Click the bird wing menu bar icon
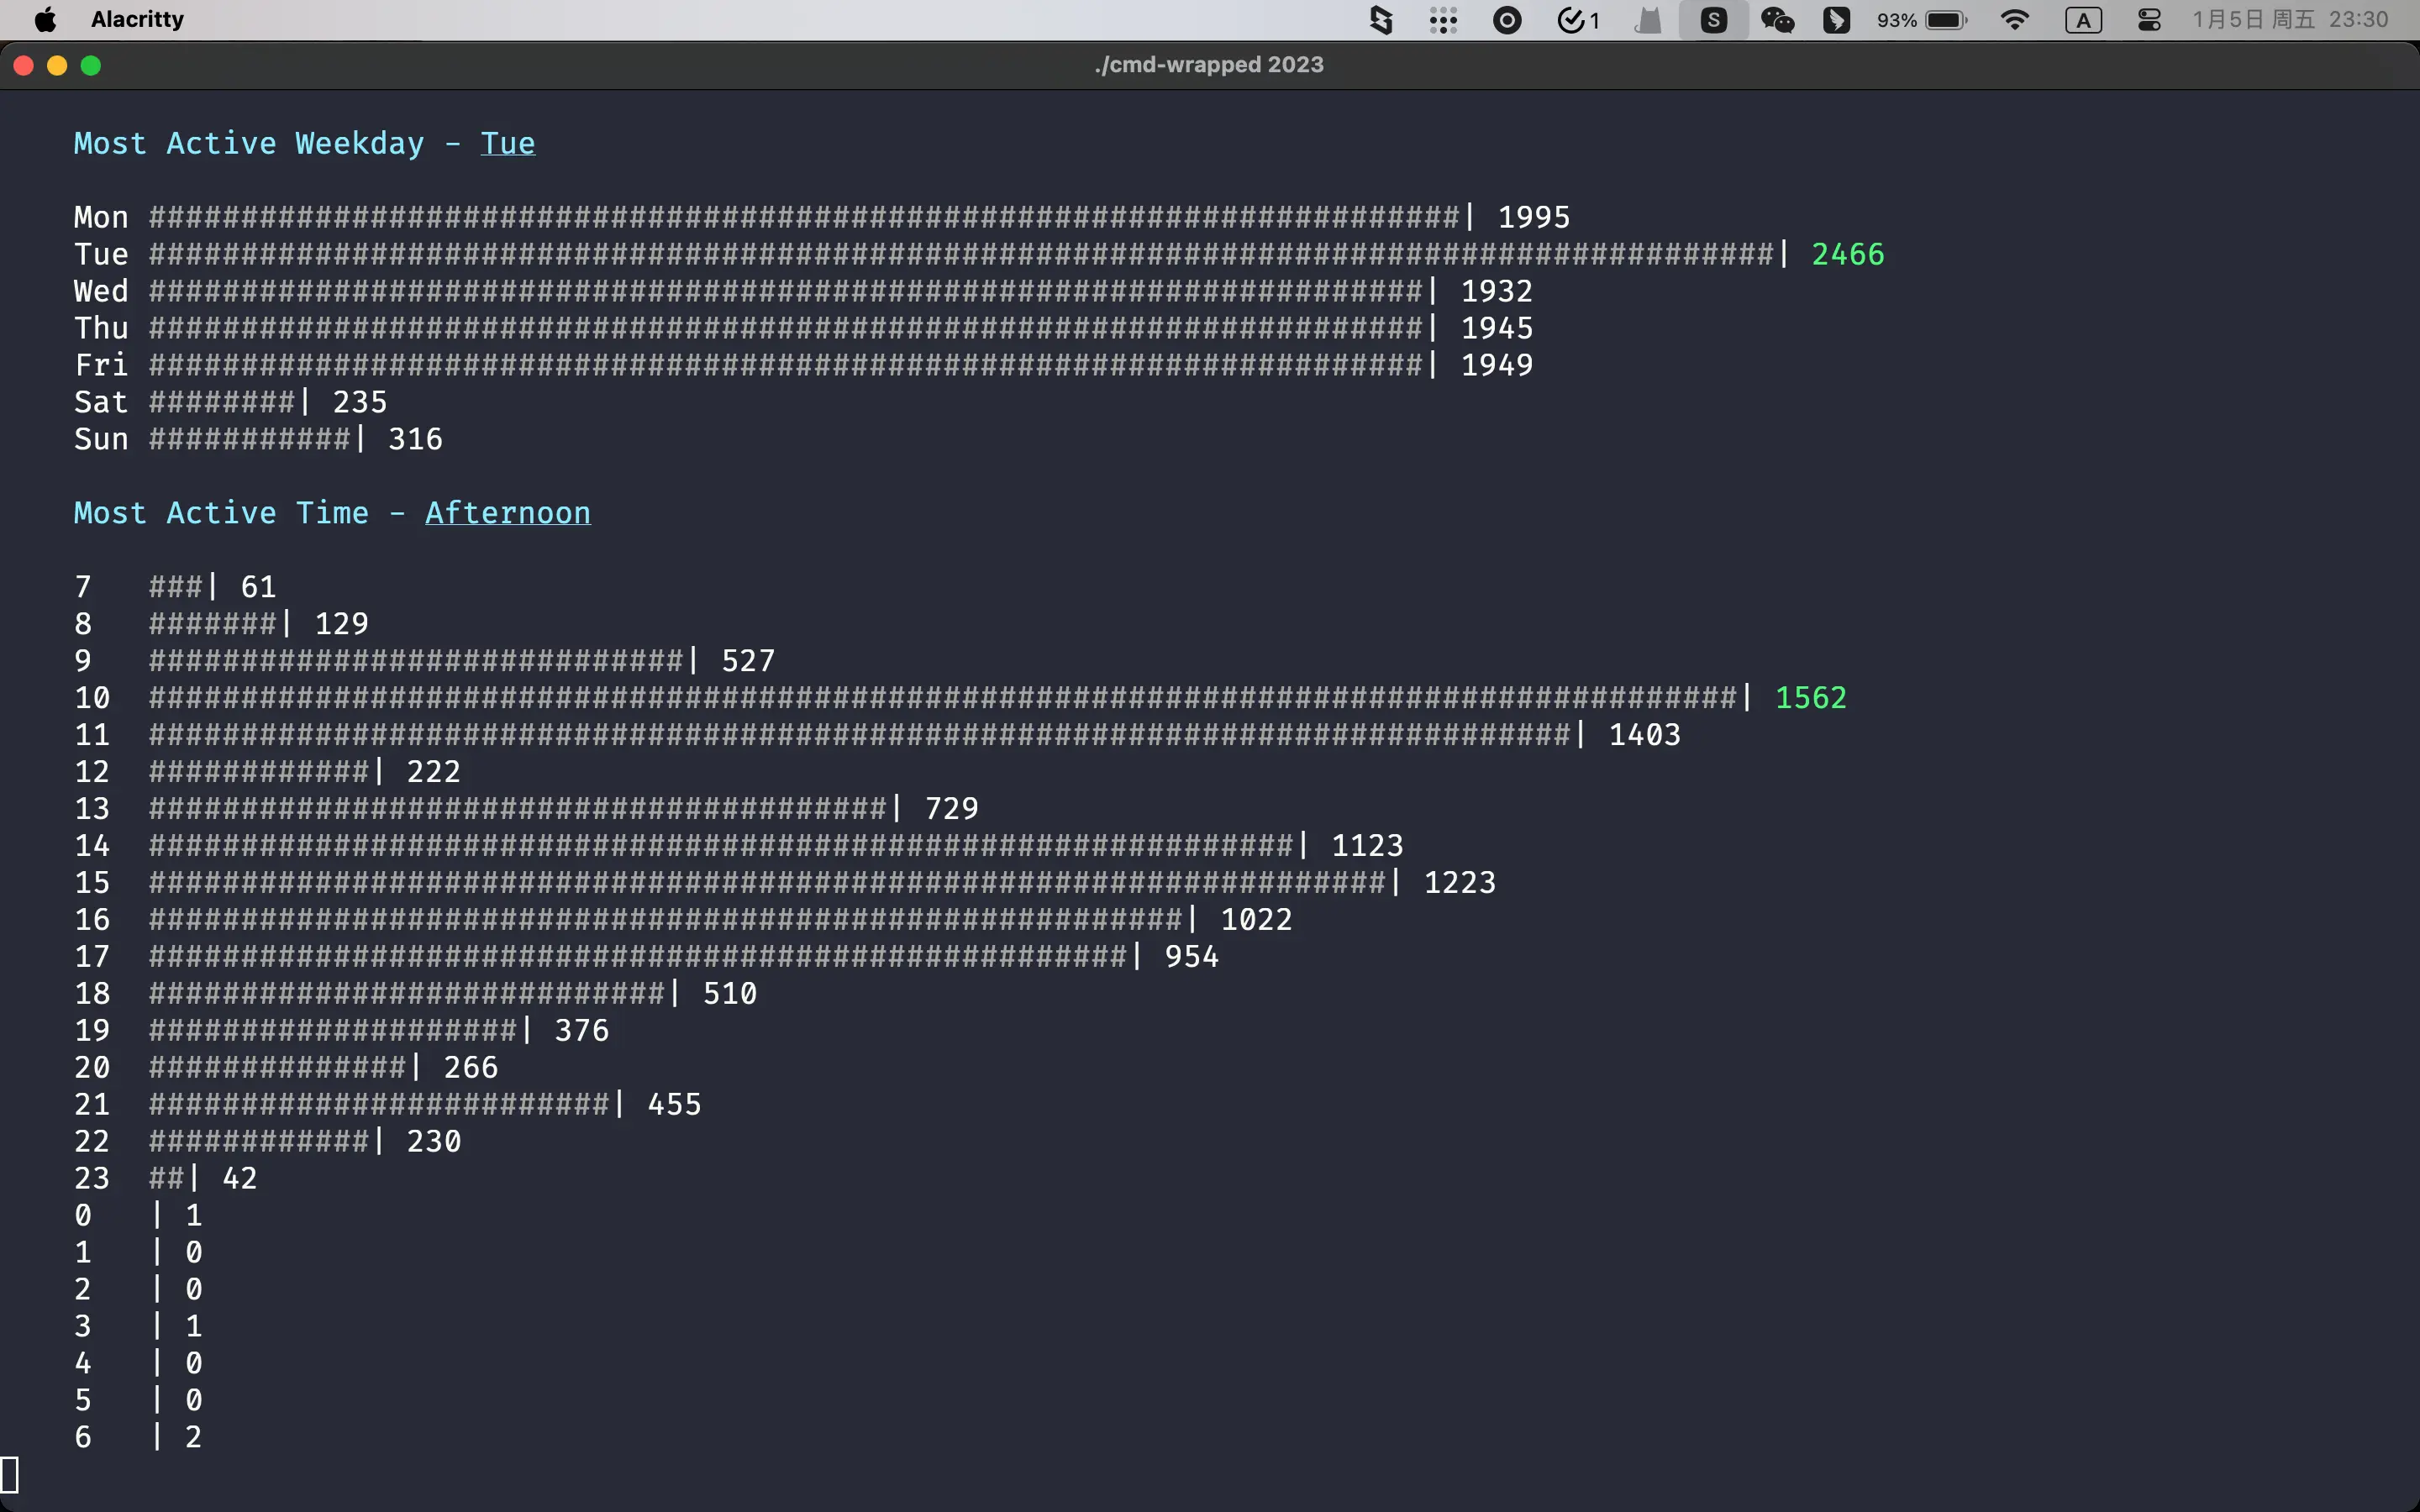 1836,20
